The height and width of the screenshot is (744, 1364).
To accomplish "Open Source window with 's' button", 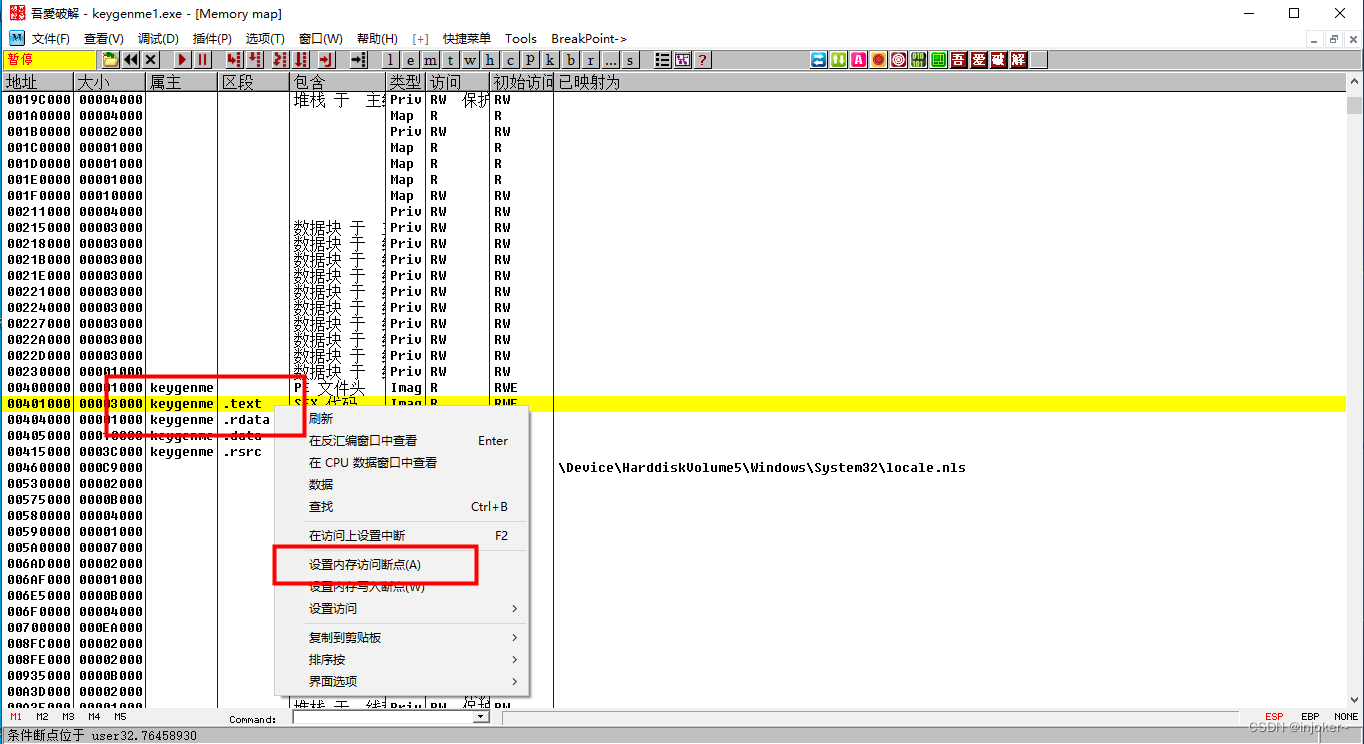I will point(630,60).
